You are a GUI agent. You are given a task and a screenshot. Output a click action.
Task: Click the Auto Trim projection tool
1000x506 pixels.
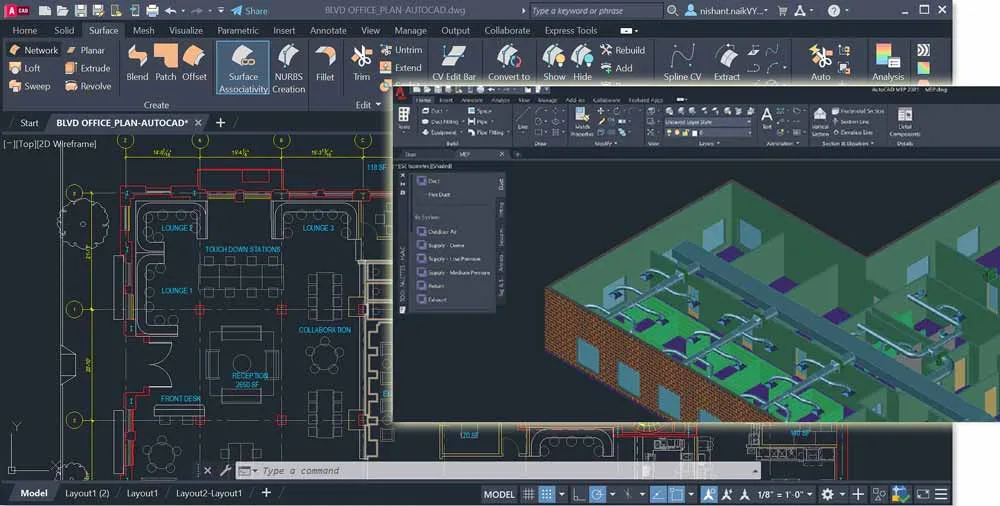(x=820, y=63)
